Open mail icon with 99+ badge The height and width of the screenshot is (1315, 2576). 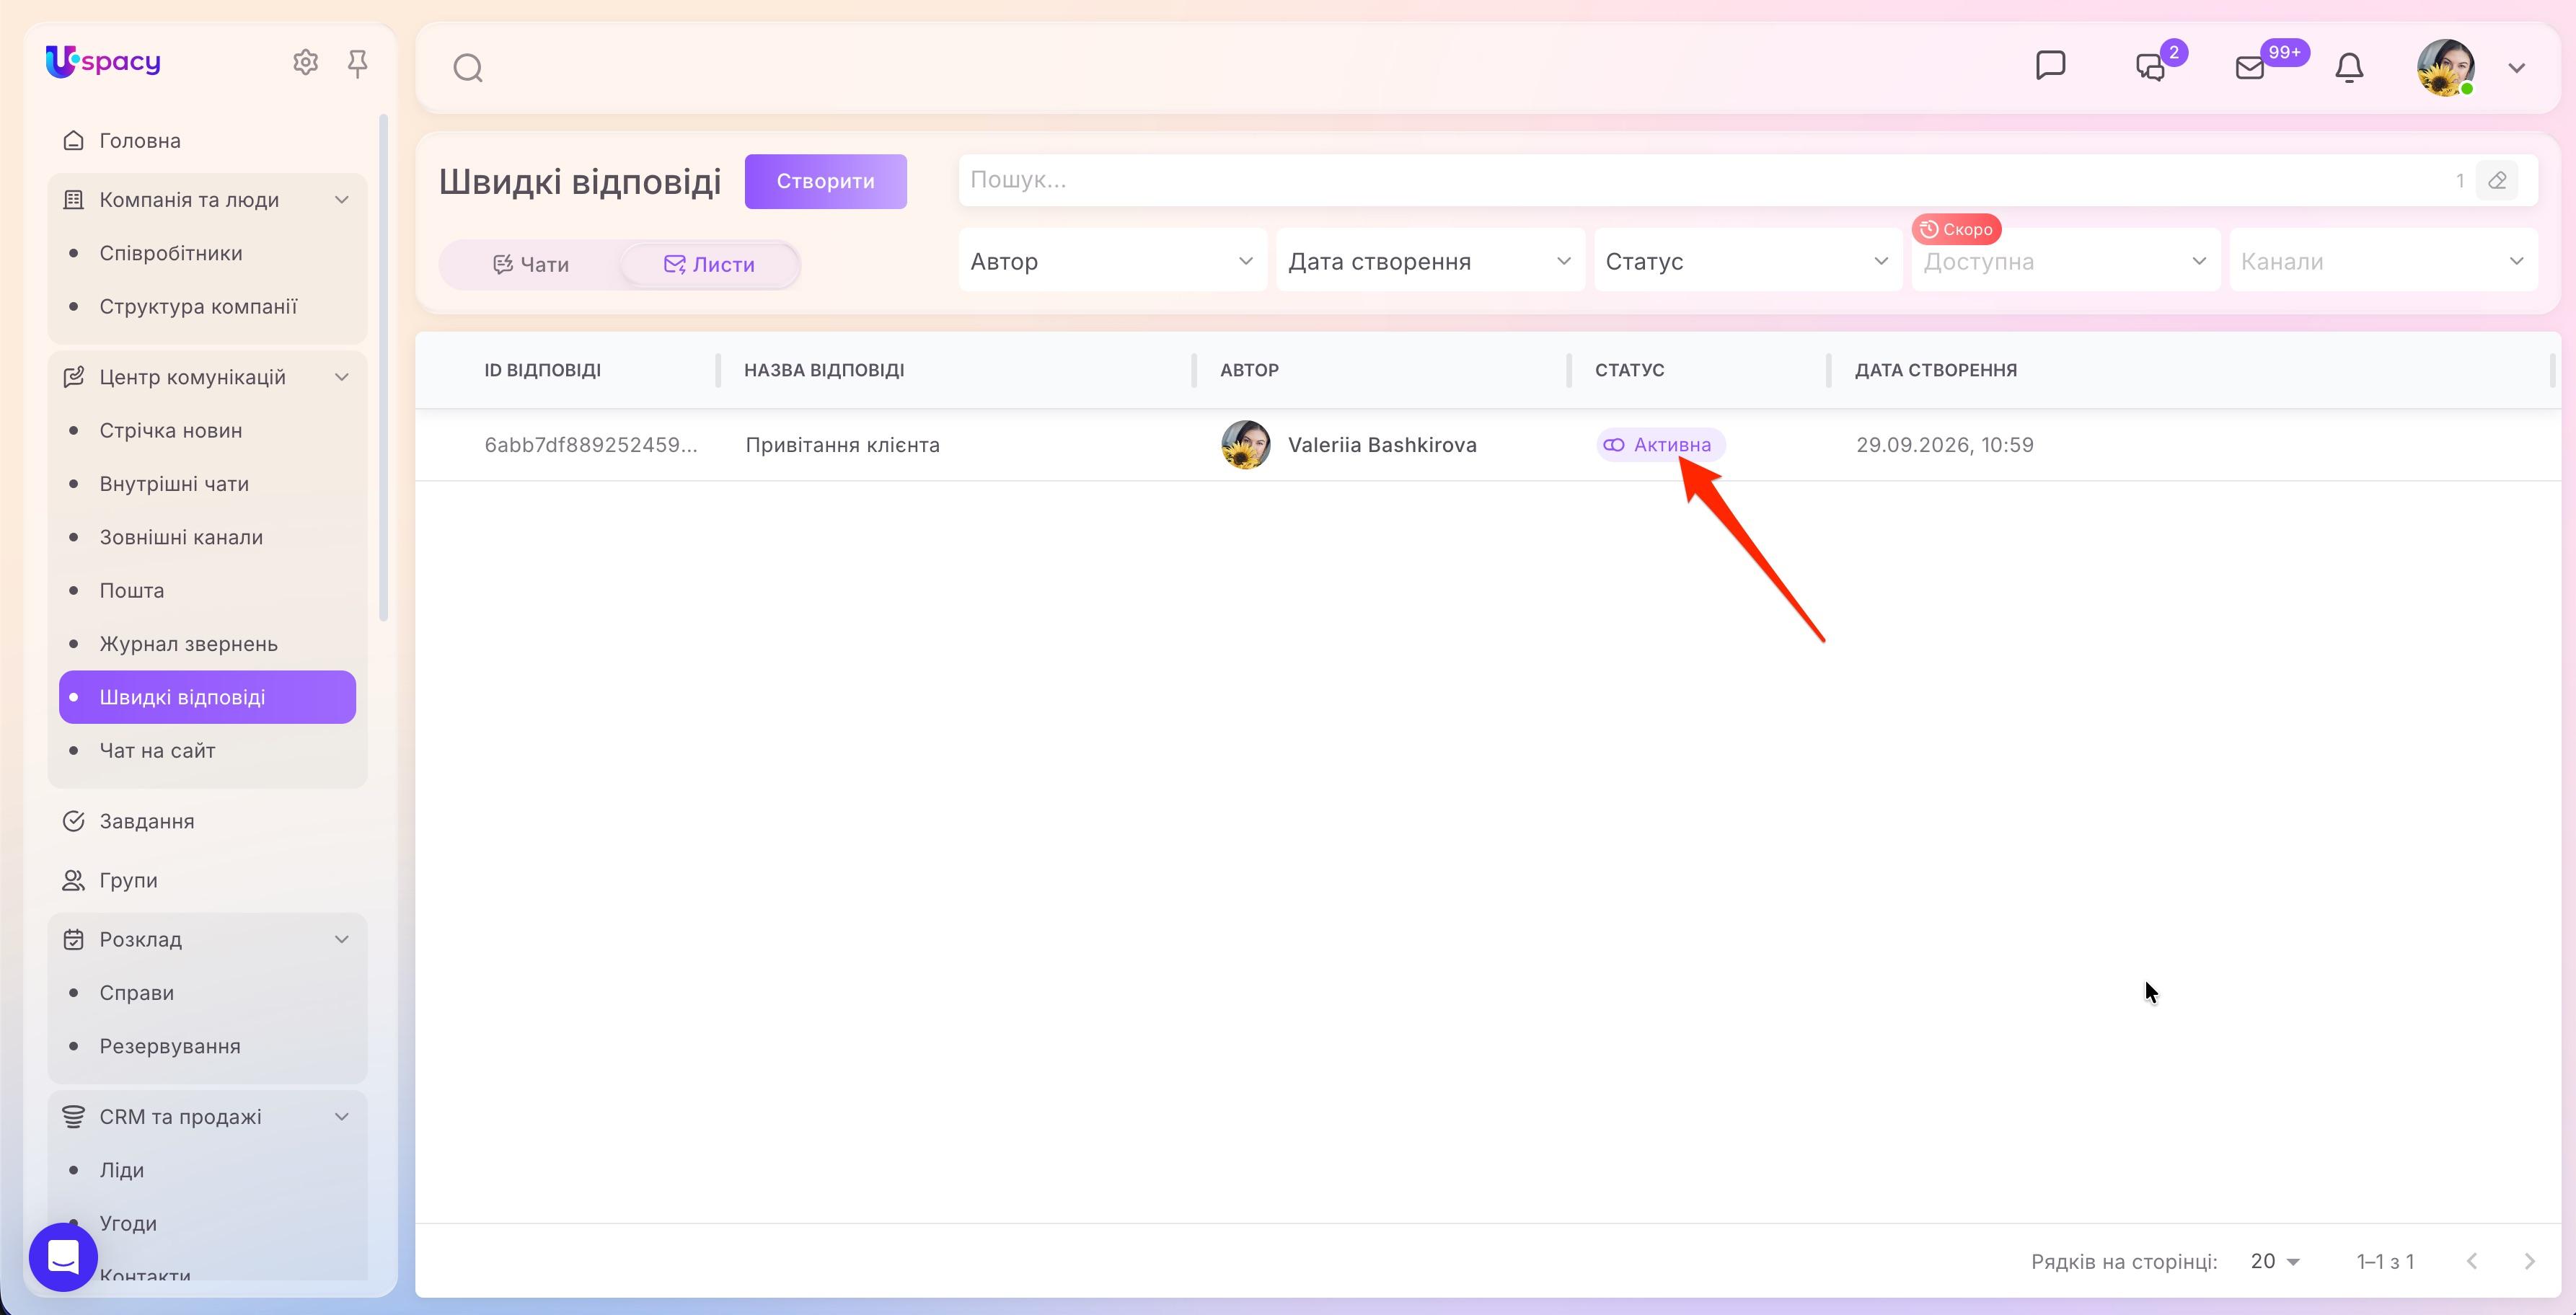click(x=2250, y=67)
